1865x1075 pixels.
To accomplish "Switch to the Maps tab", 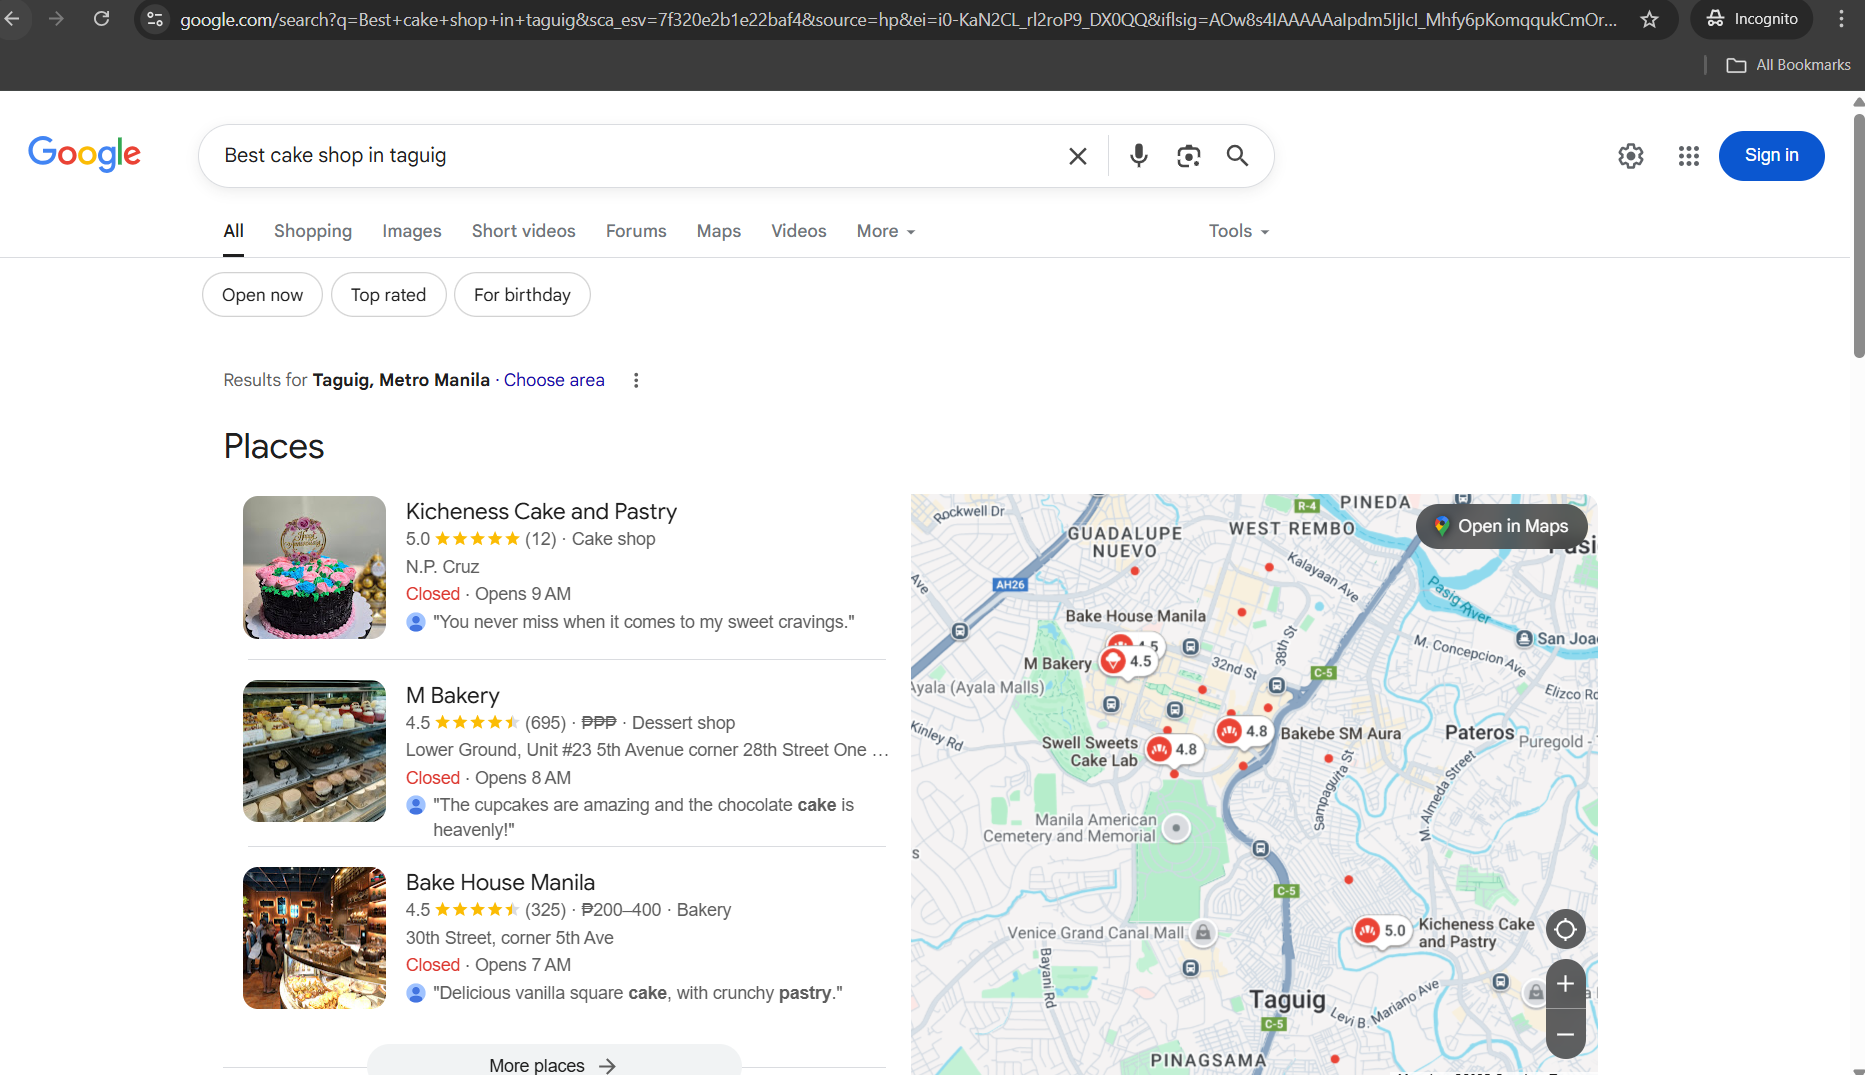I will tap(719, 231).
